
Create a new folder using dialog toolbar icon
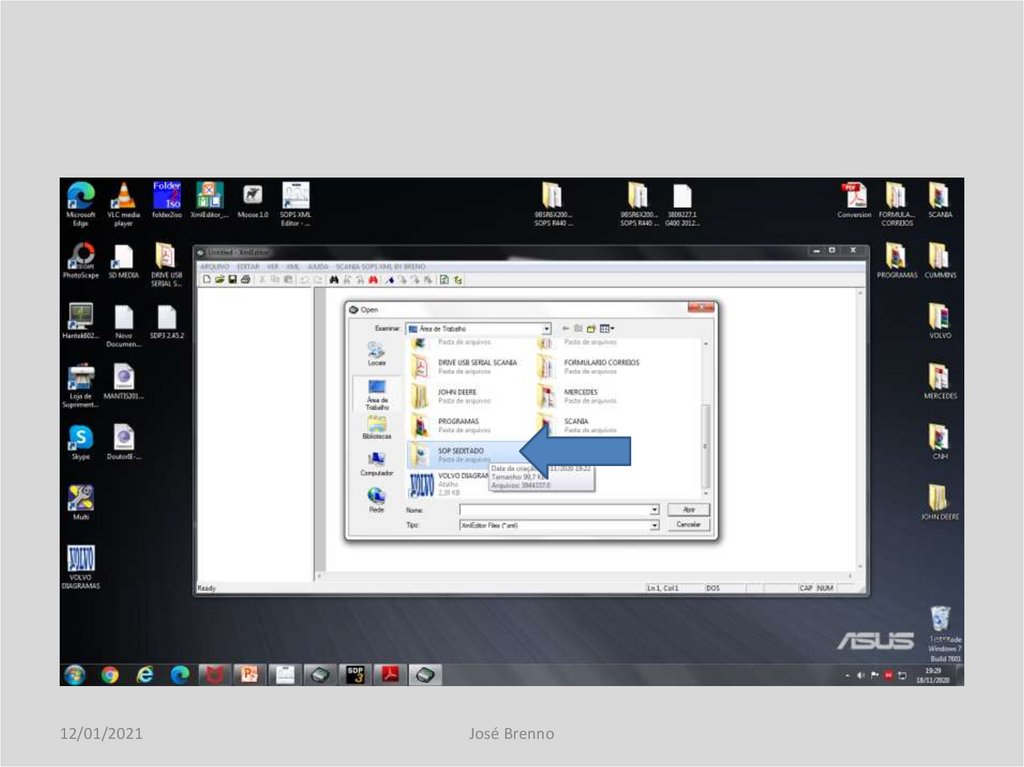pos(591,328)
